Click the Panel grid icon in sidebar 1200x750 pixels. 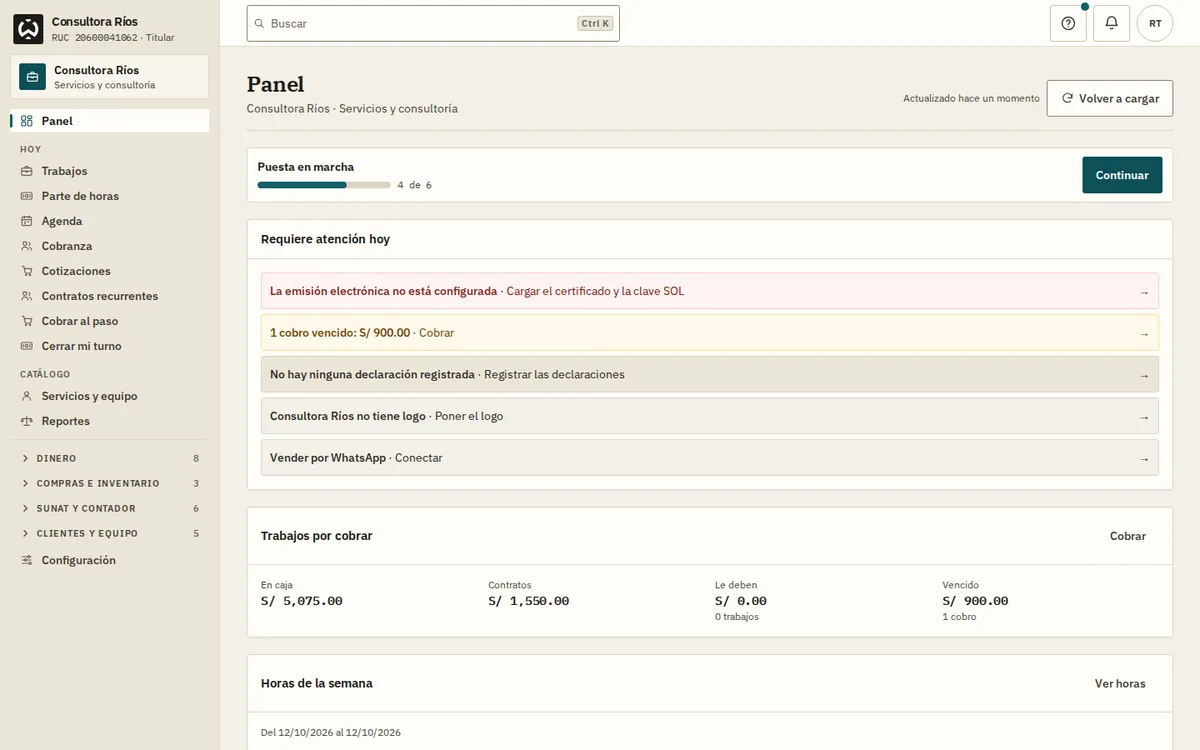[27, 121]
